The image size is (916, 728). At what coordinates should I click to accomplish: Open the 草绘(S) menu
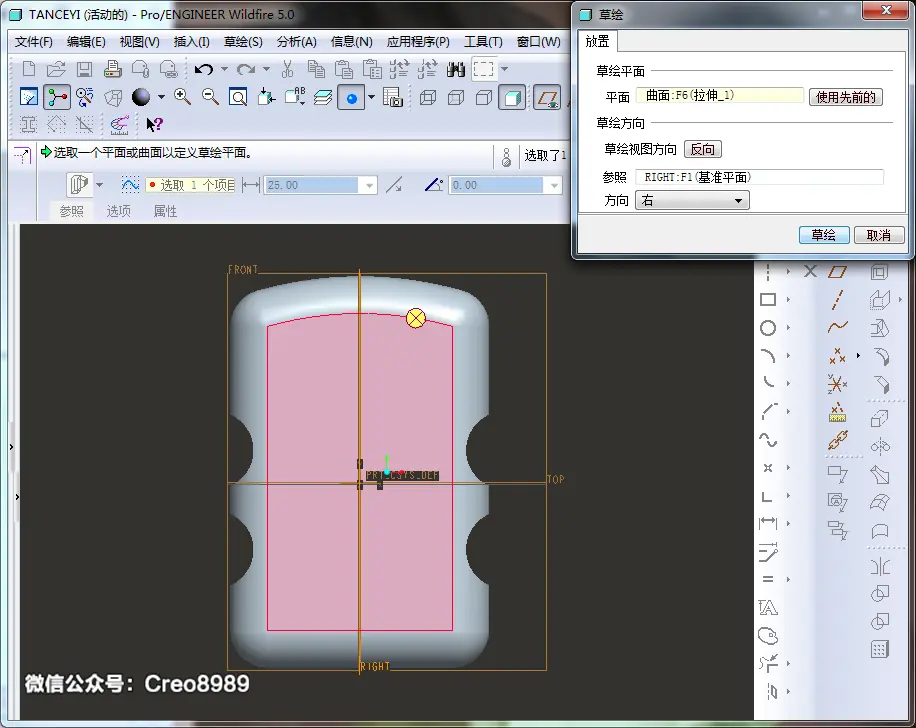[x=243, y=41]
